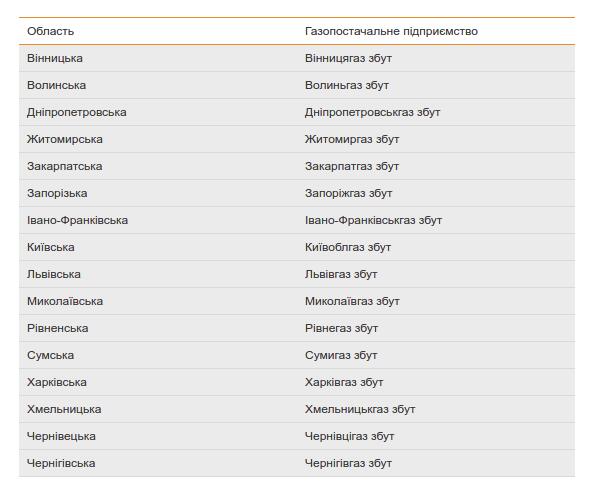Click "Київоблгаз збут" supplier entry
Image resolution: width=604 pixels, height=498 pixels.
(x=348, y=247)
